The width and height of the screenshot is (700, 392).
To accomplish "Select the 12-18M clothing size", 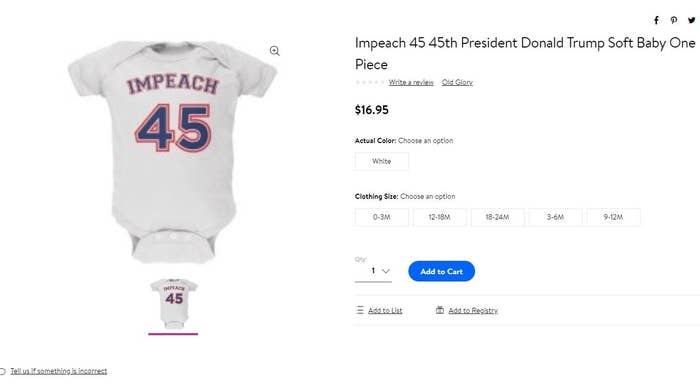I will pyautogui.click(x=439, y=217).
